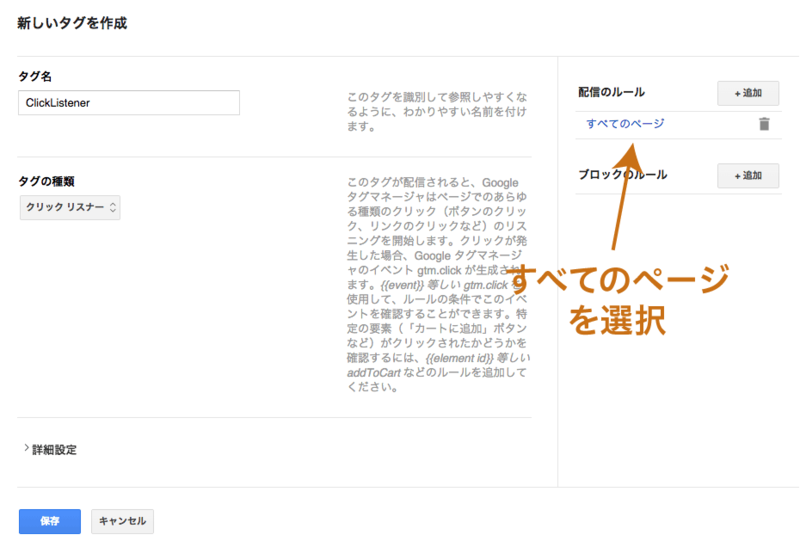Open the すべてのページ rule link
This screenshot has width=800, height=547.
pyautogui.click(x=625, y=123)
